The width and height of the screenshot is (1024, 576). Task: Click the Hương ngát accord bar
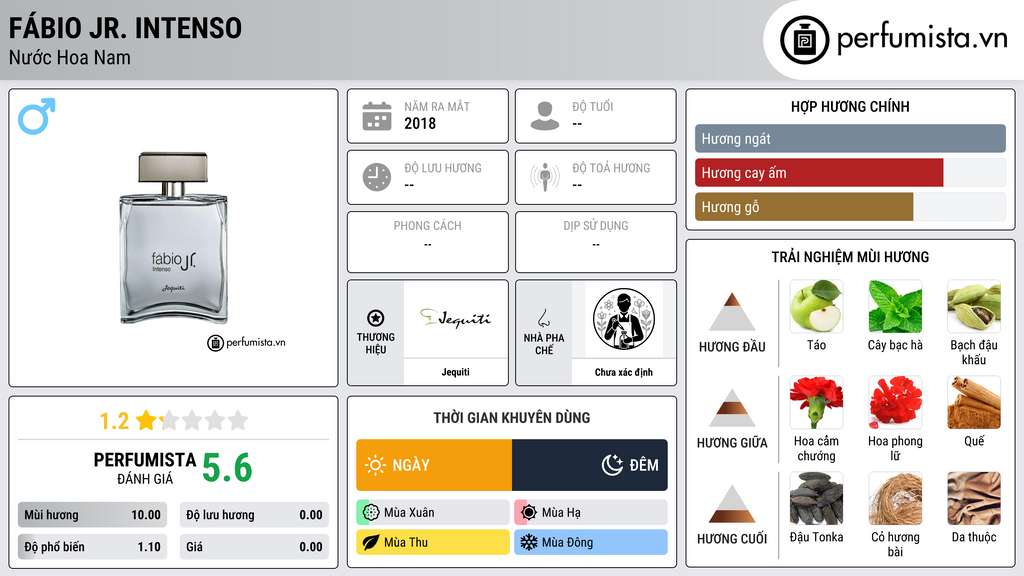click(x=850, y=138)
